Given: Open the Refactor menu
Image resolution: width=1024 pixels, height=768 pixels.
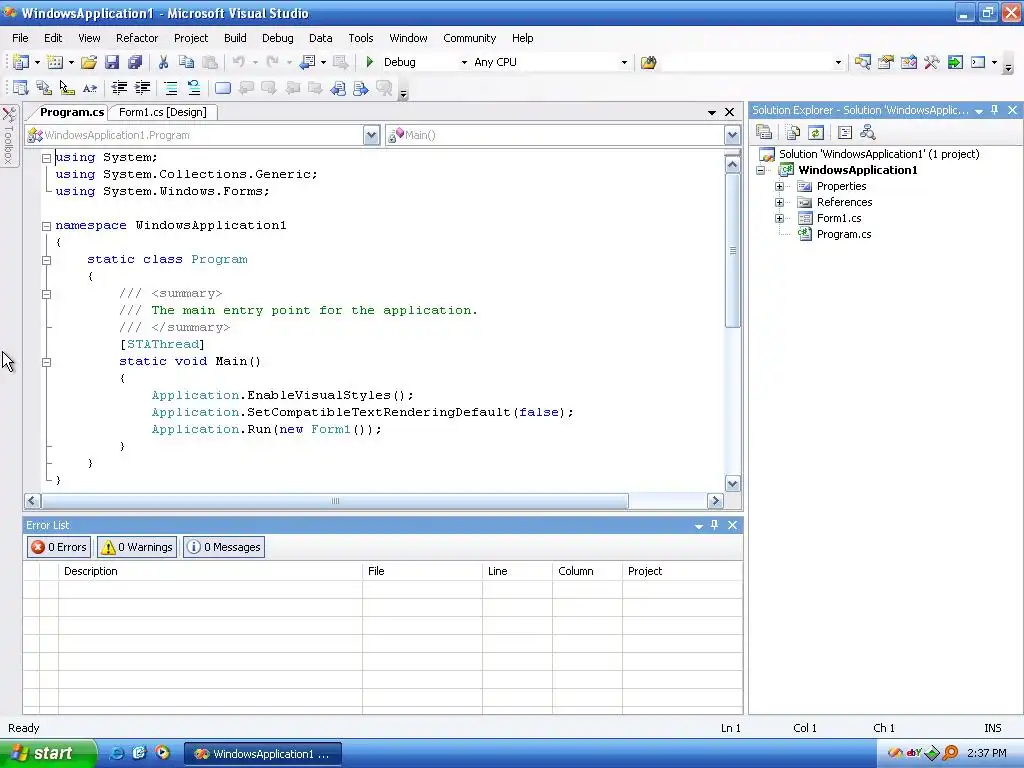Looking at the screenshot, I should coord(136,38).
